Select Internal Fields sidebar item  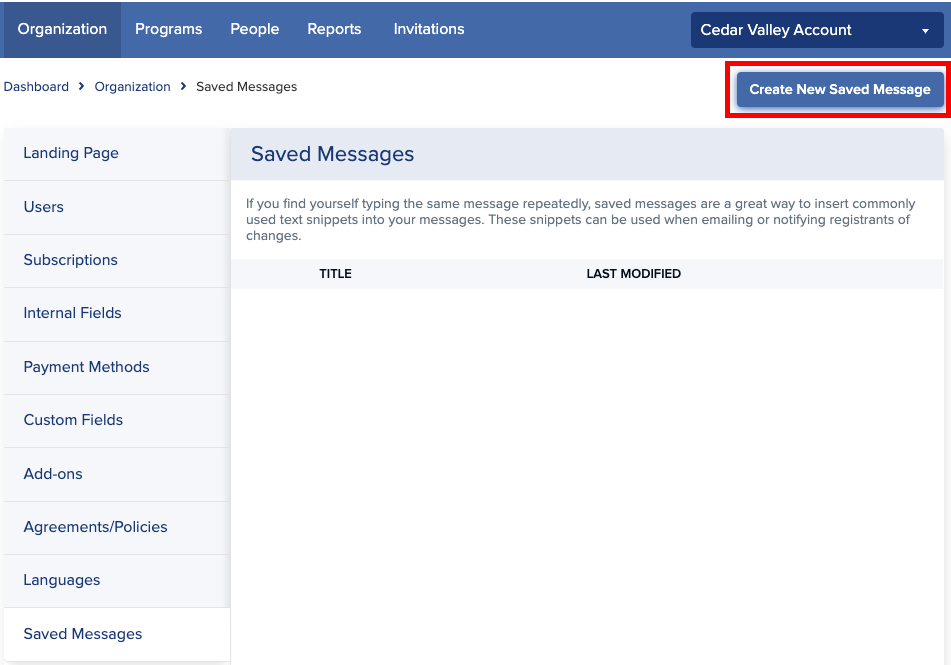tap(117, 314)
